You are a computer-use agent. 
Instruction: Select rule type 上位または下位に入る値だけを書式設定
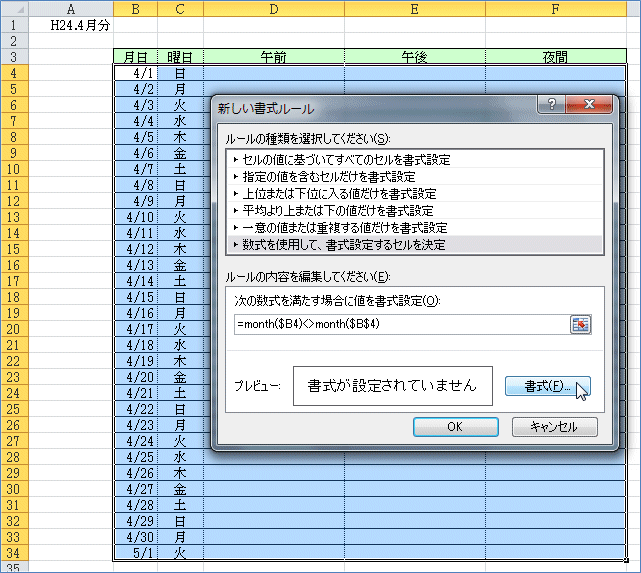(x=415, y=194)
